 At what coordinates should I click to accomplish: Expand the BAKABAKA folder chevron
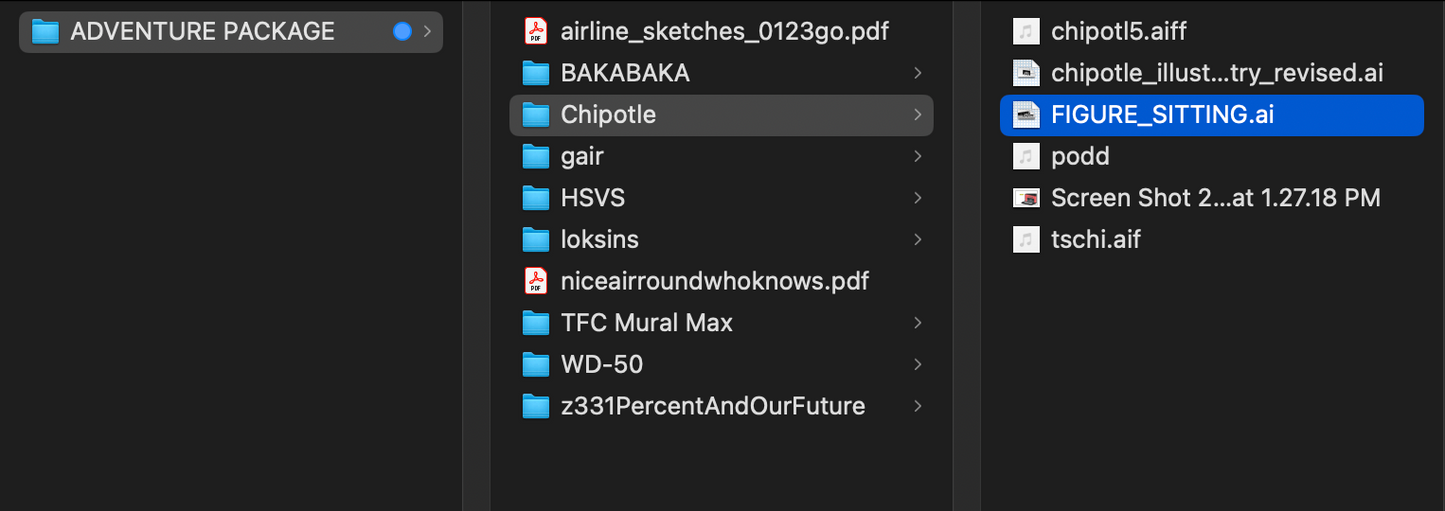click(x=917, y=73)
